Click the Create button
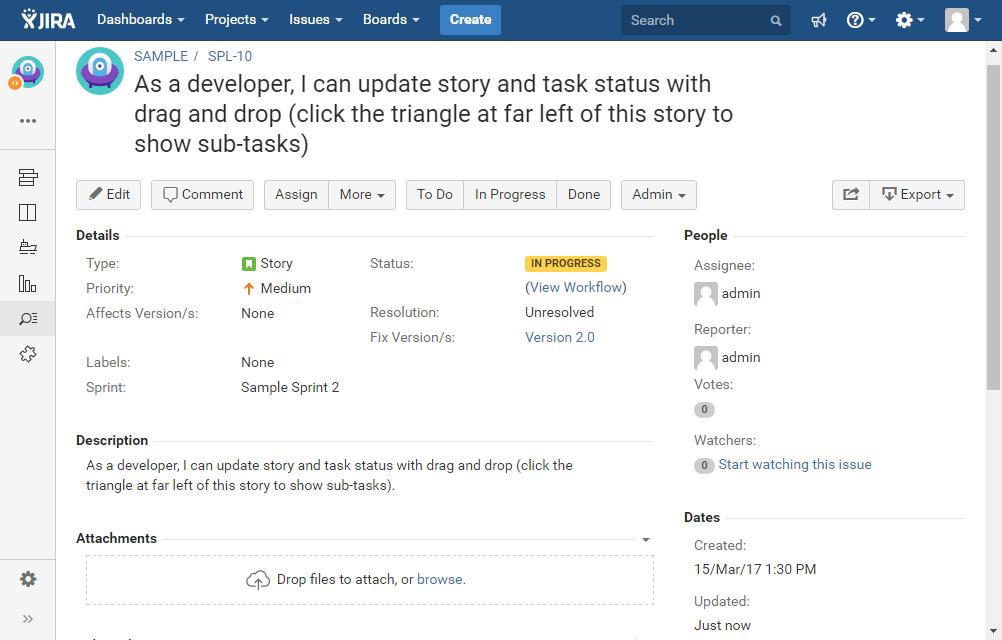1002x640 pixels. tap(470, 20)
